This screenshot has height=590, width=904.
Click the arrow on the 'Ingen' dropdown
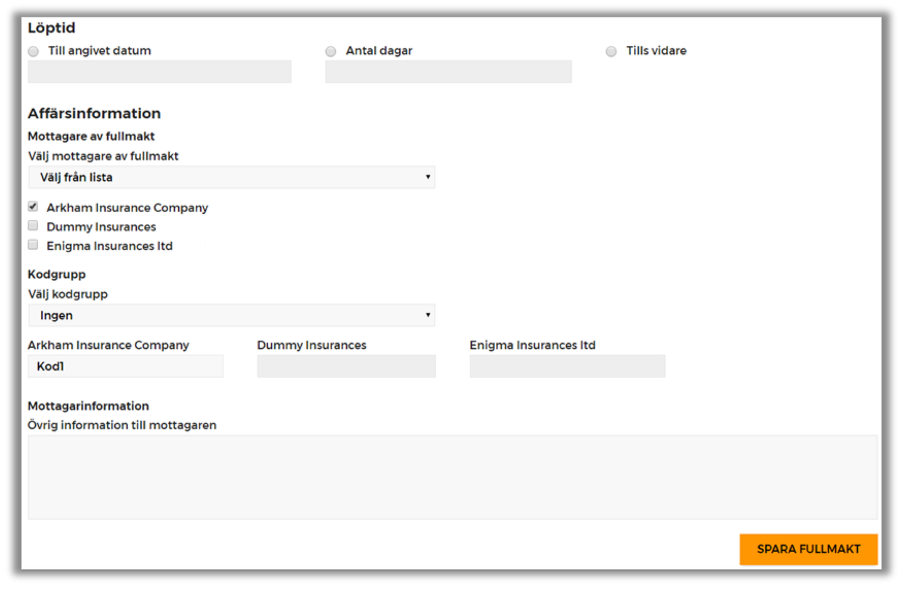(428, 315)
